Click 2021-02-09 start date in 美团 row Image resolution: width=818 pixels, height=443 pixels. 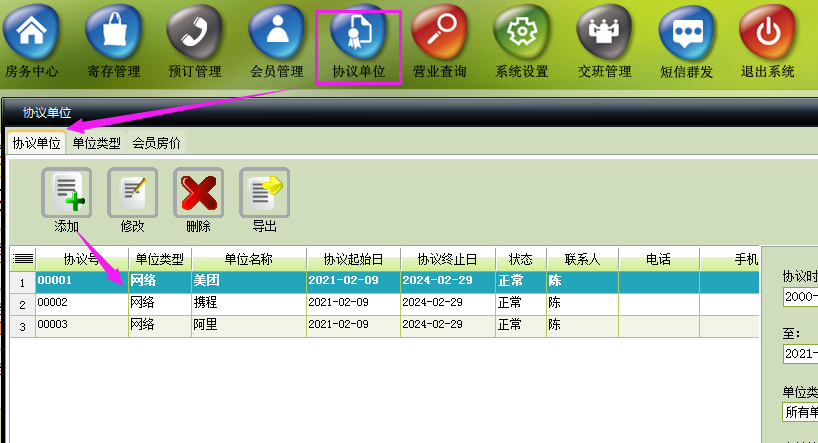(354, 282)
